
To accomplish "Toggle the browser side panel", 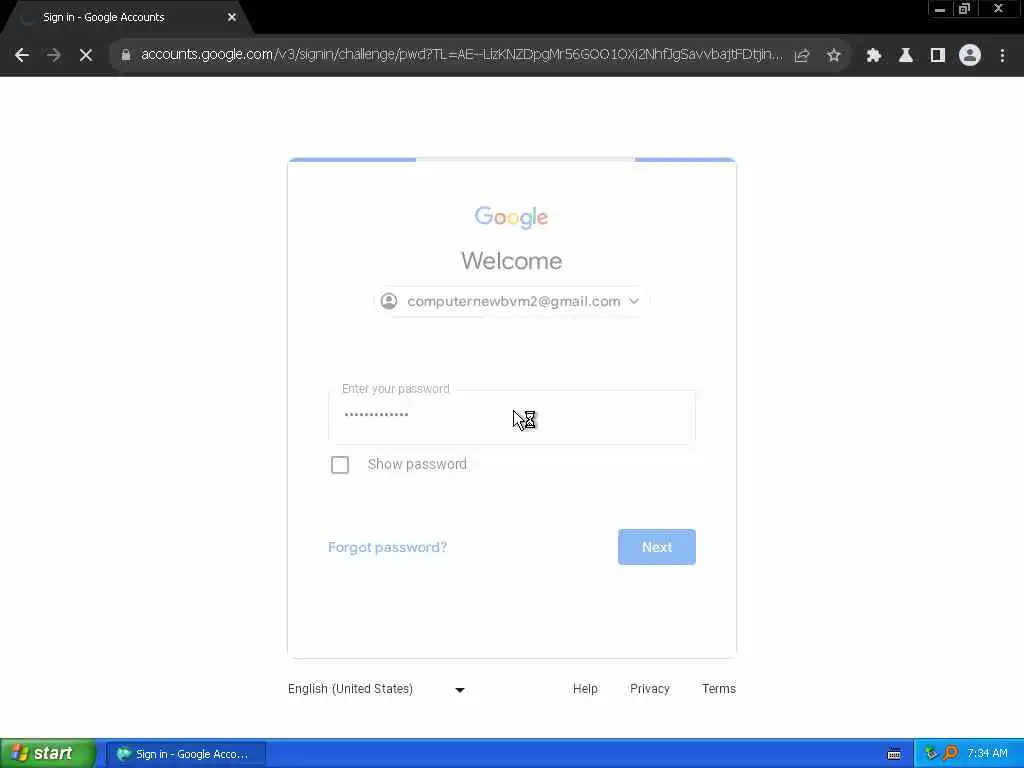I will (937, 56).
